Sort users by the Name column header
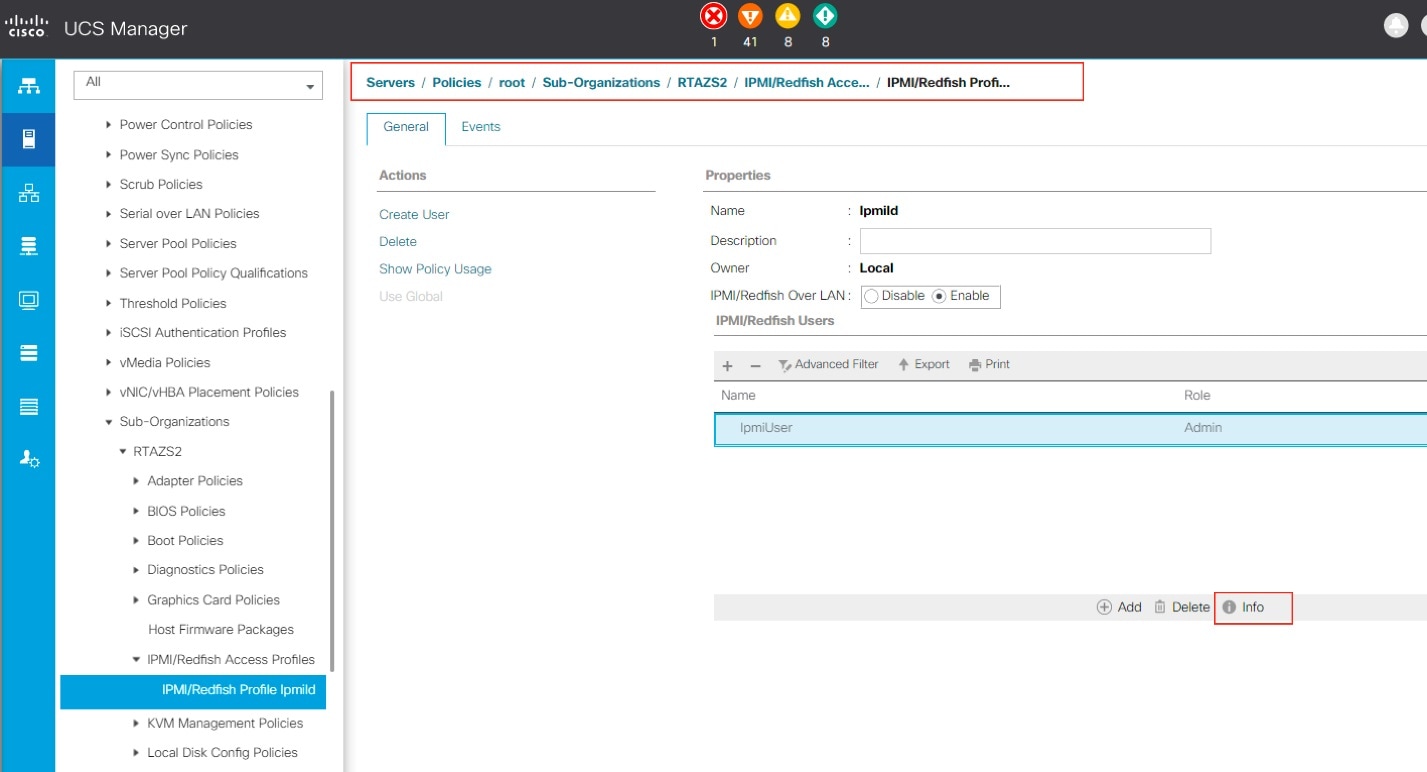 tap(739, 396)
